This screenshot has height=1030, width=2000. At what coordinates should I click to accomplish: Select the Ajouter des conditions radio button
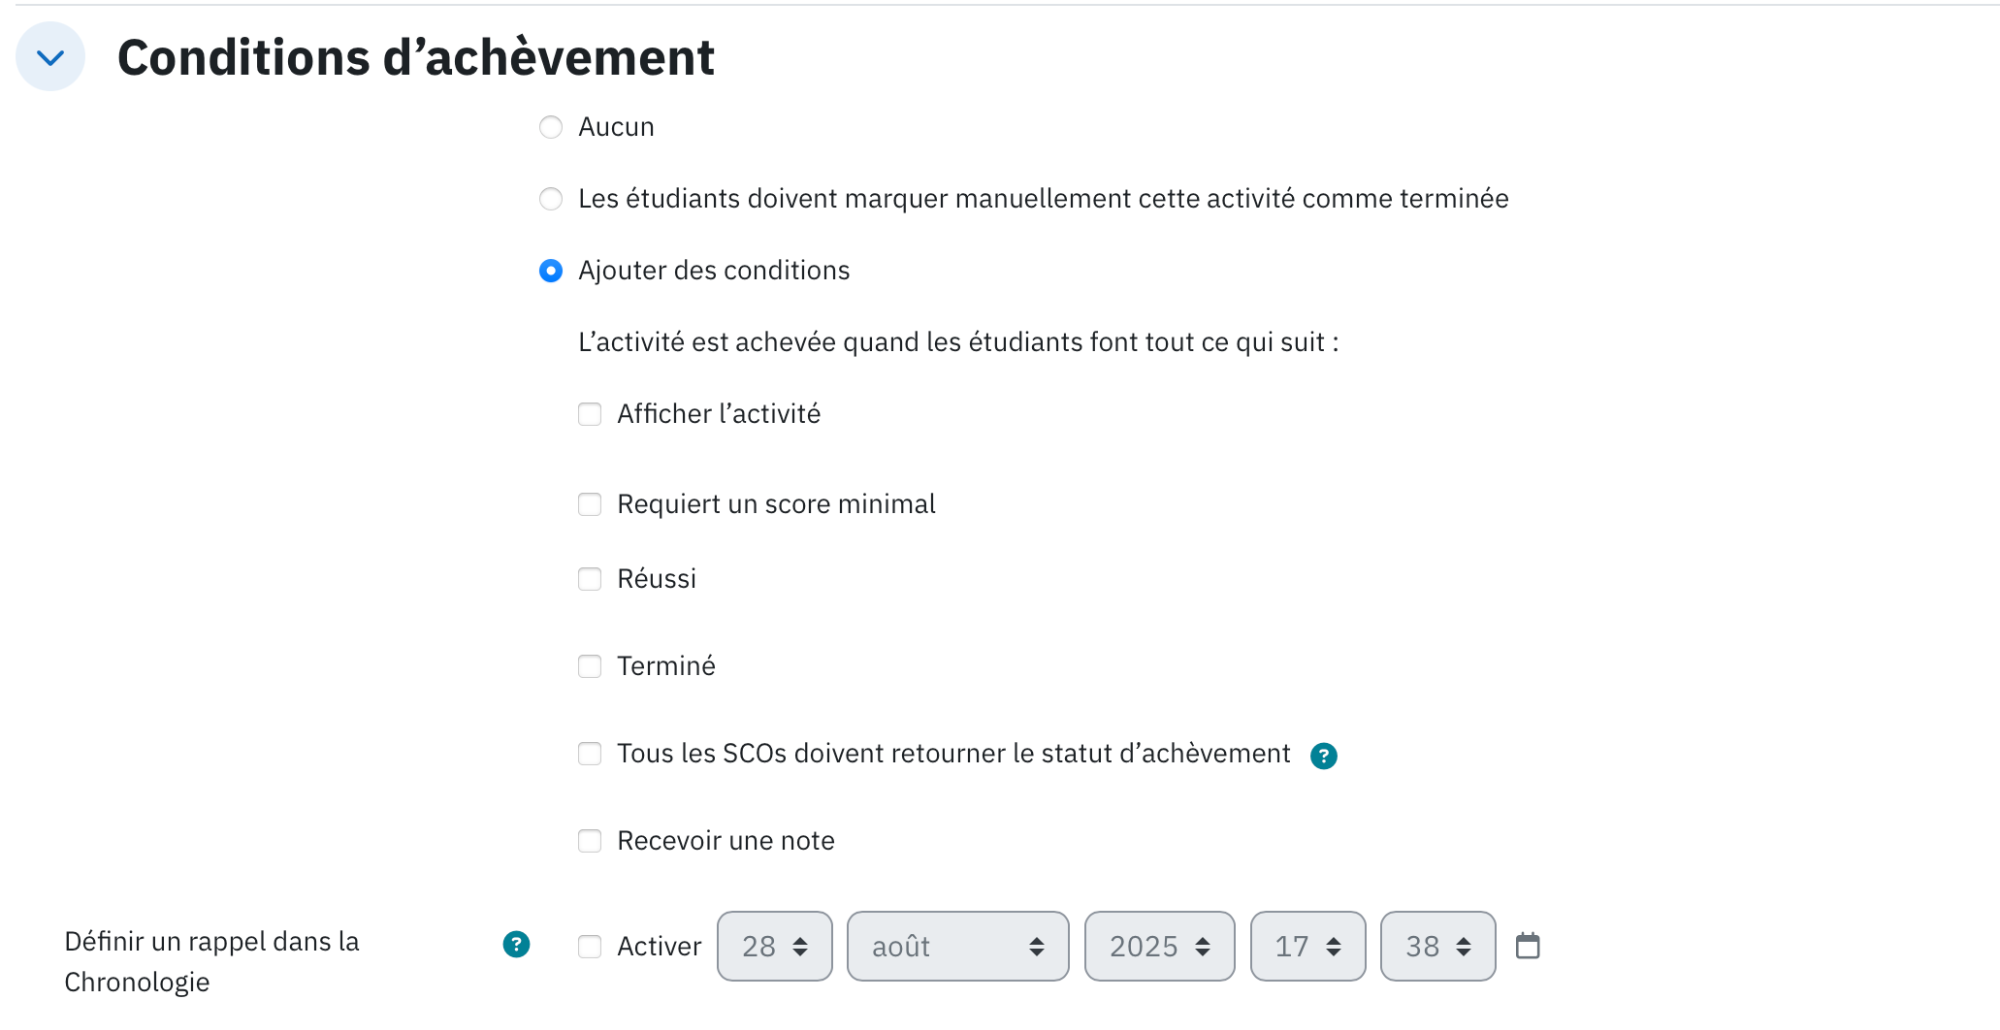click(550, 271)
